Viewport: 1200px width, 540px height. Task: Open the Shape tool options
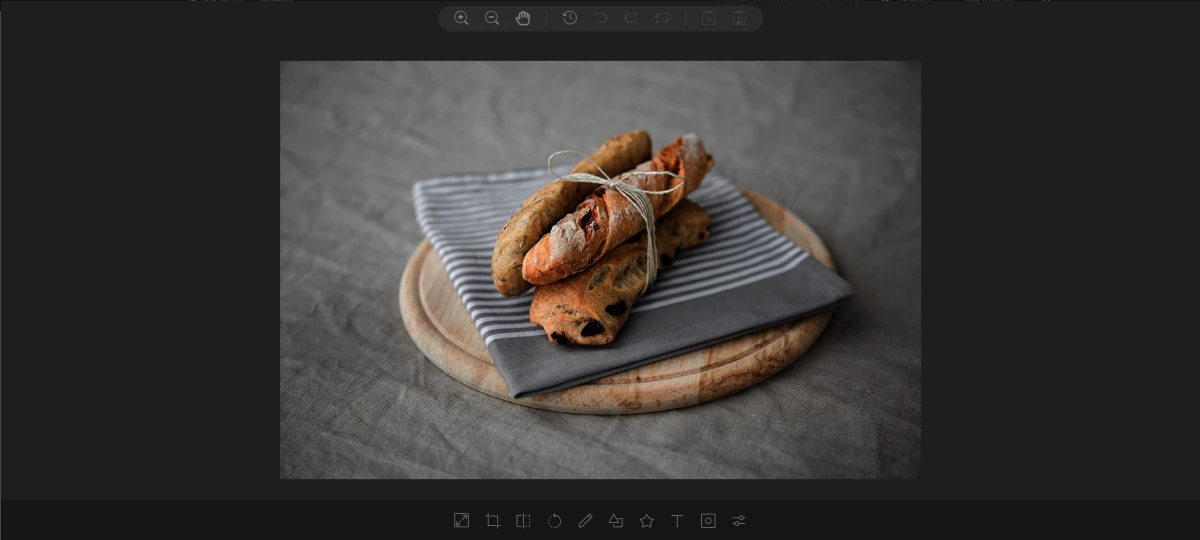point(616,520)
